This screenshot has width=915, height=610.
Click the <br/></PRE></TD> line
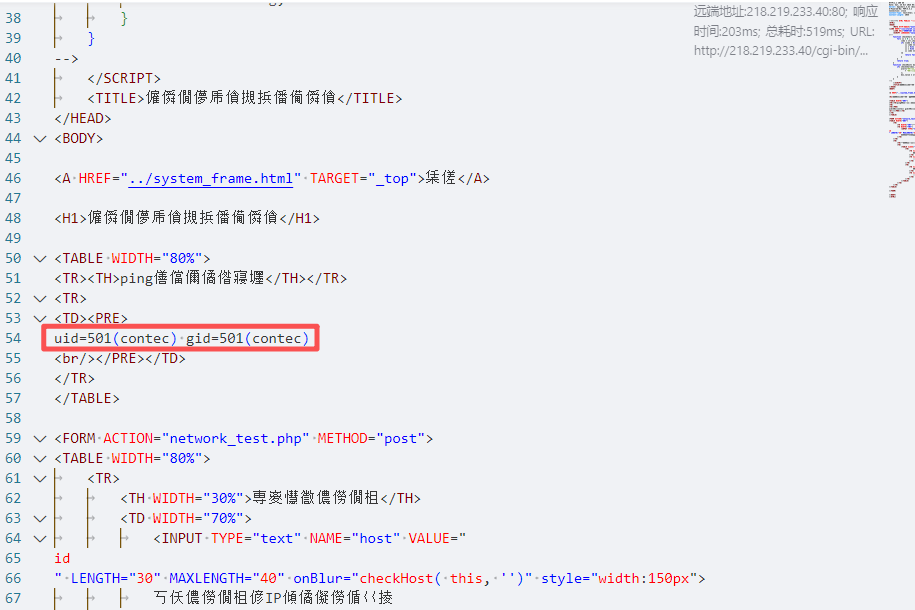click(120, 358)
